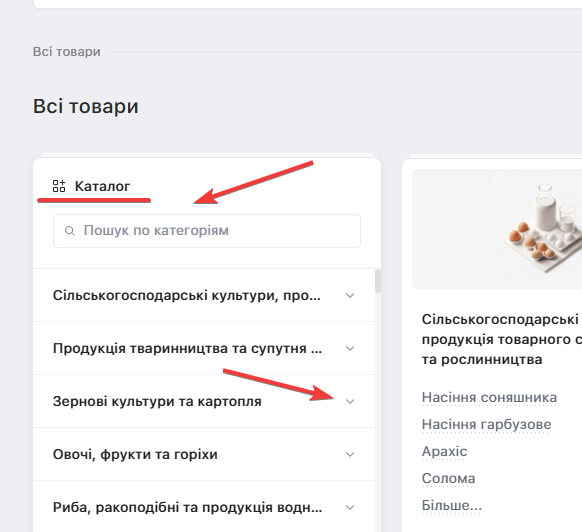The width and height of the screenshot is (582, 532).
Task: Open the Каталог tab
Action: pyautogui.click(x=92, y=186)
